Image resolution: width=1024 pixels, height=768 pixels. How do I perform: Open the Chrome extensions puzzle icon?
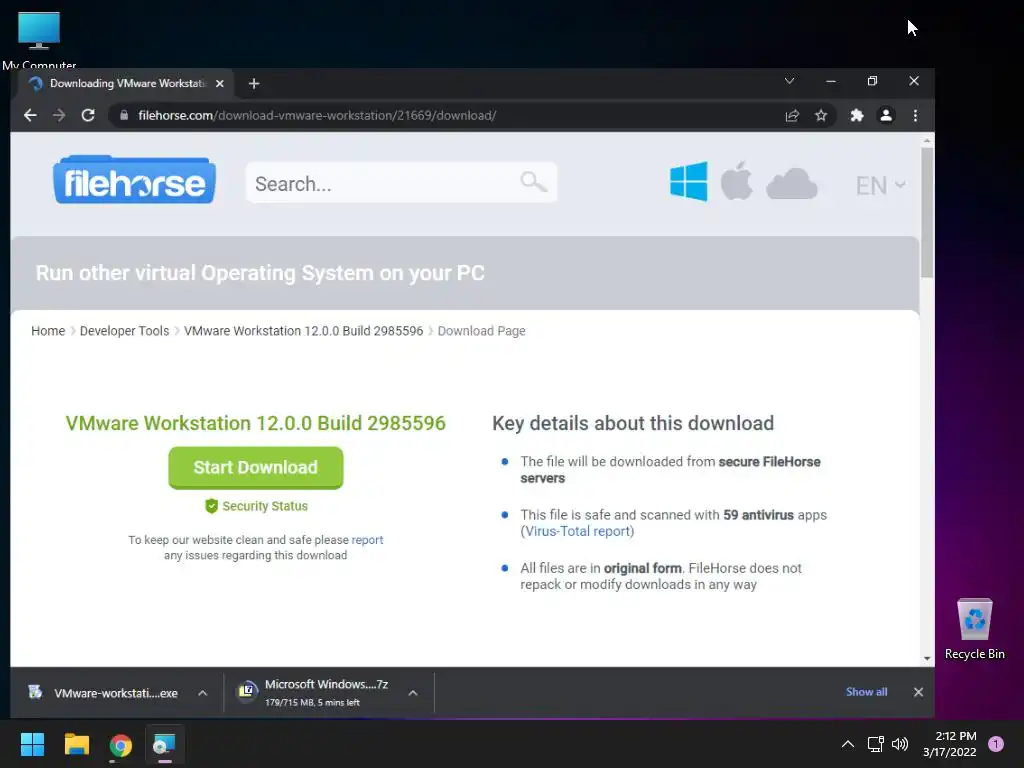pyautogui.click(x=857, y=116)
